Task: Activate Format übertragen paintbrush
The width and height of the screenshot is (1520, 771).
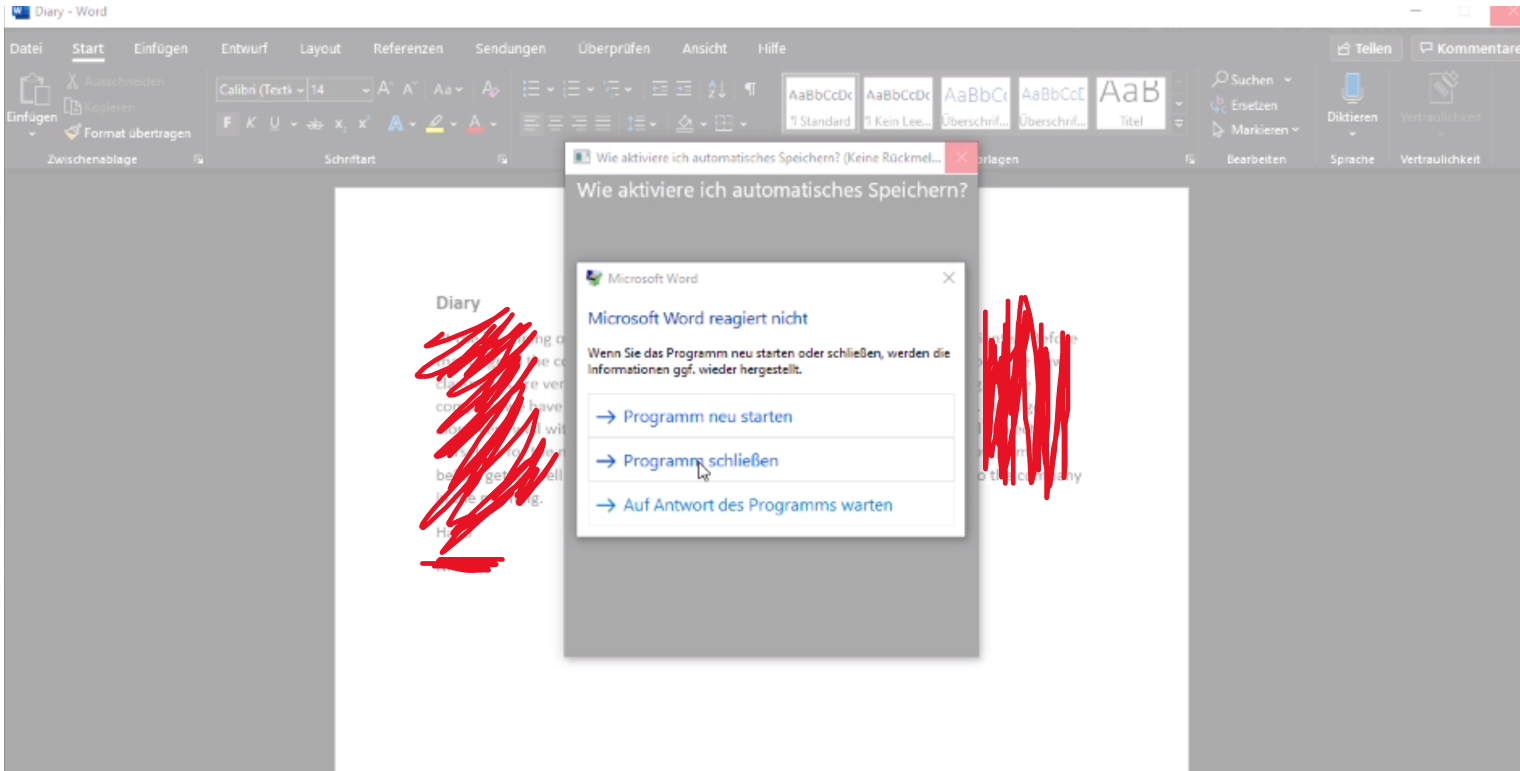Action: [74, 132]
